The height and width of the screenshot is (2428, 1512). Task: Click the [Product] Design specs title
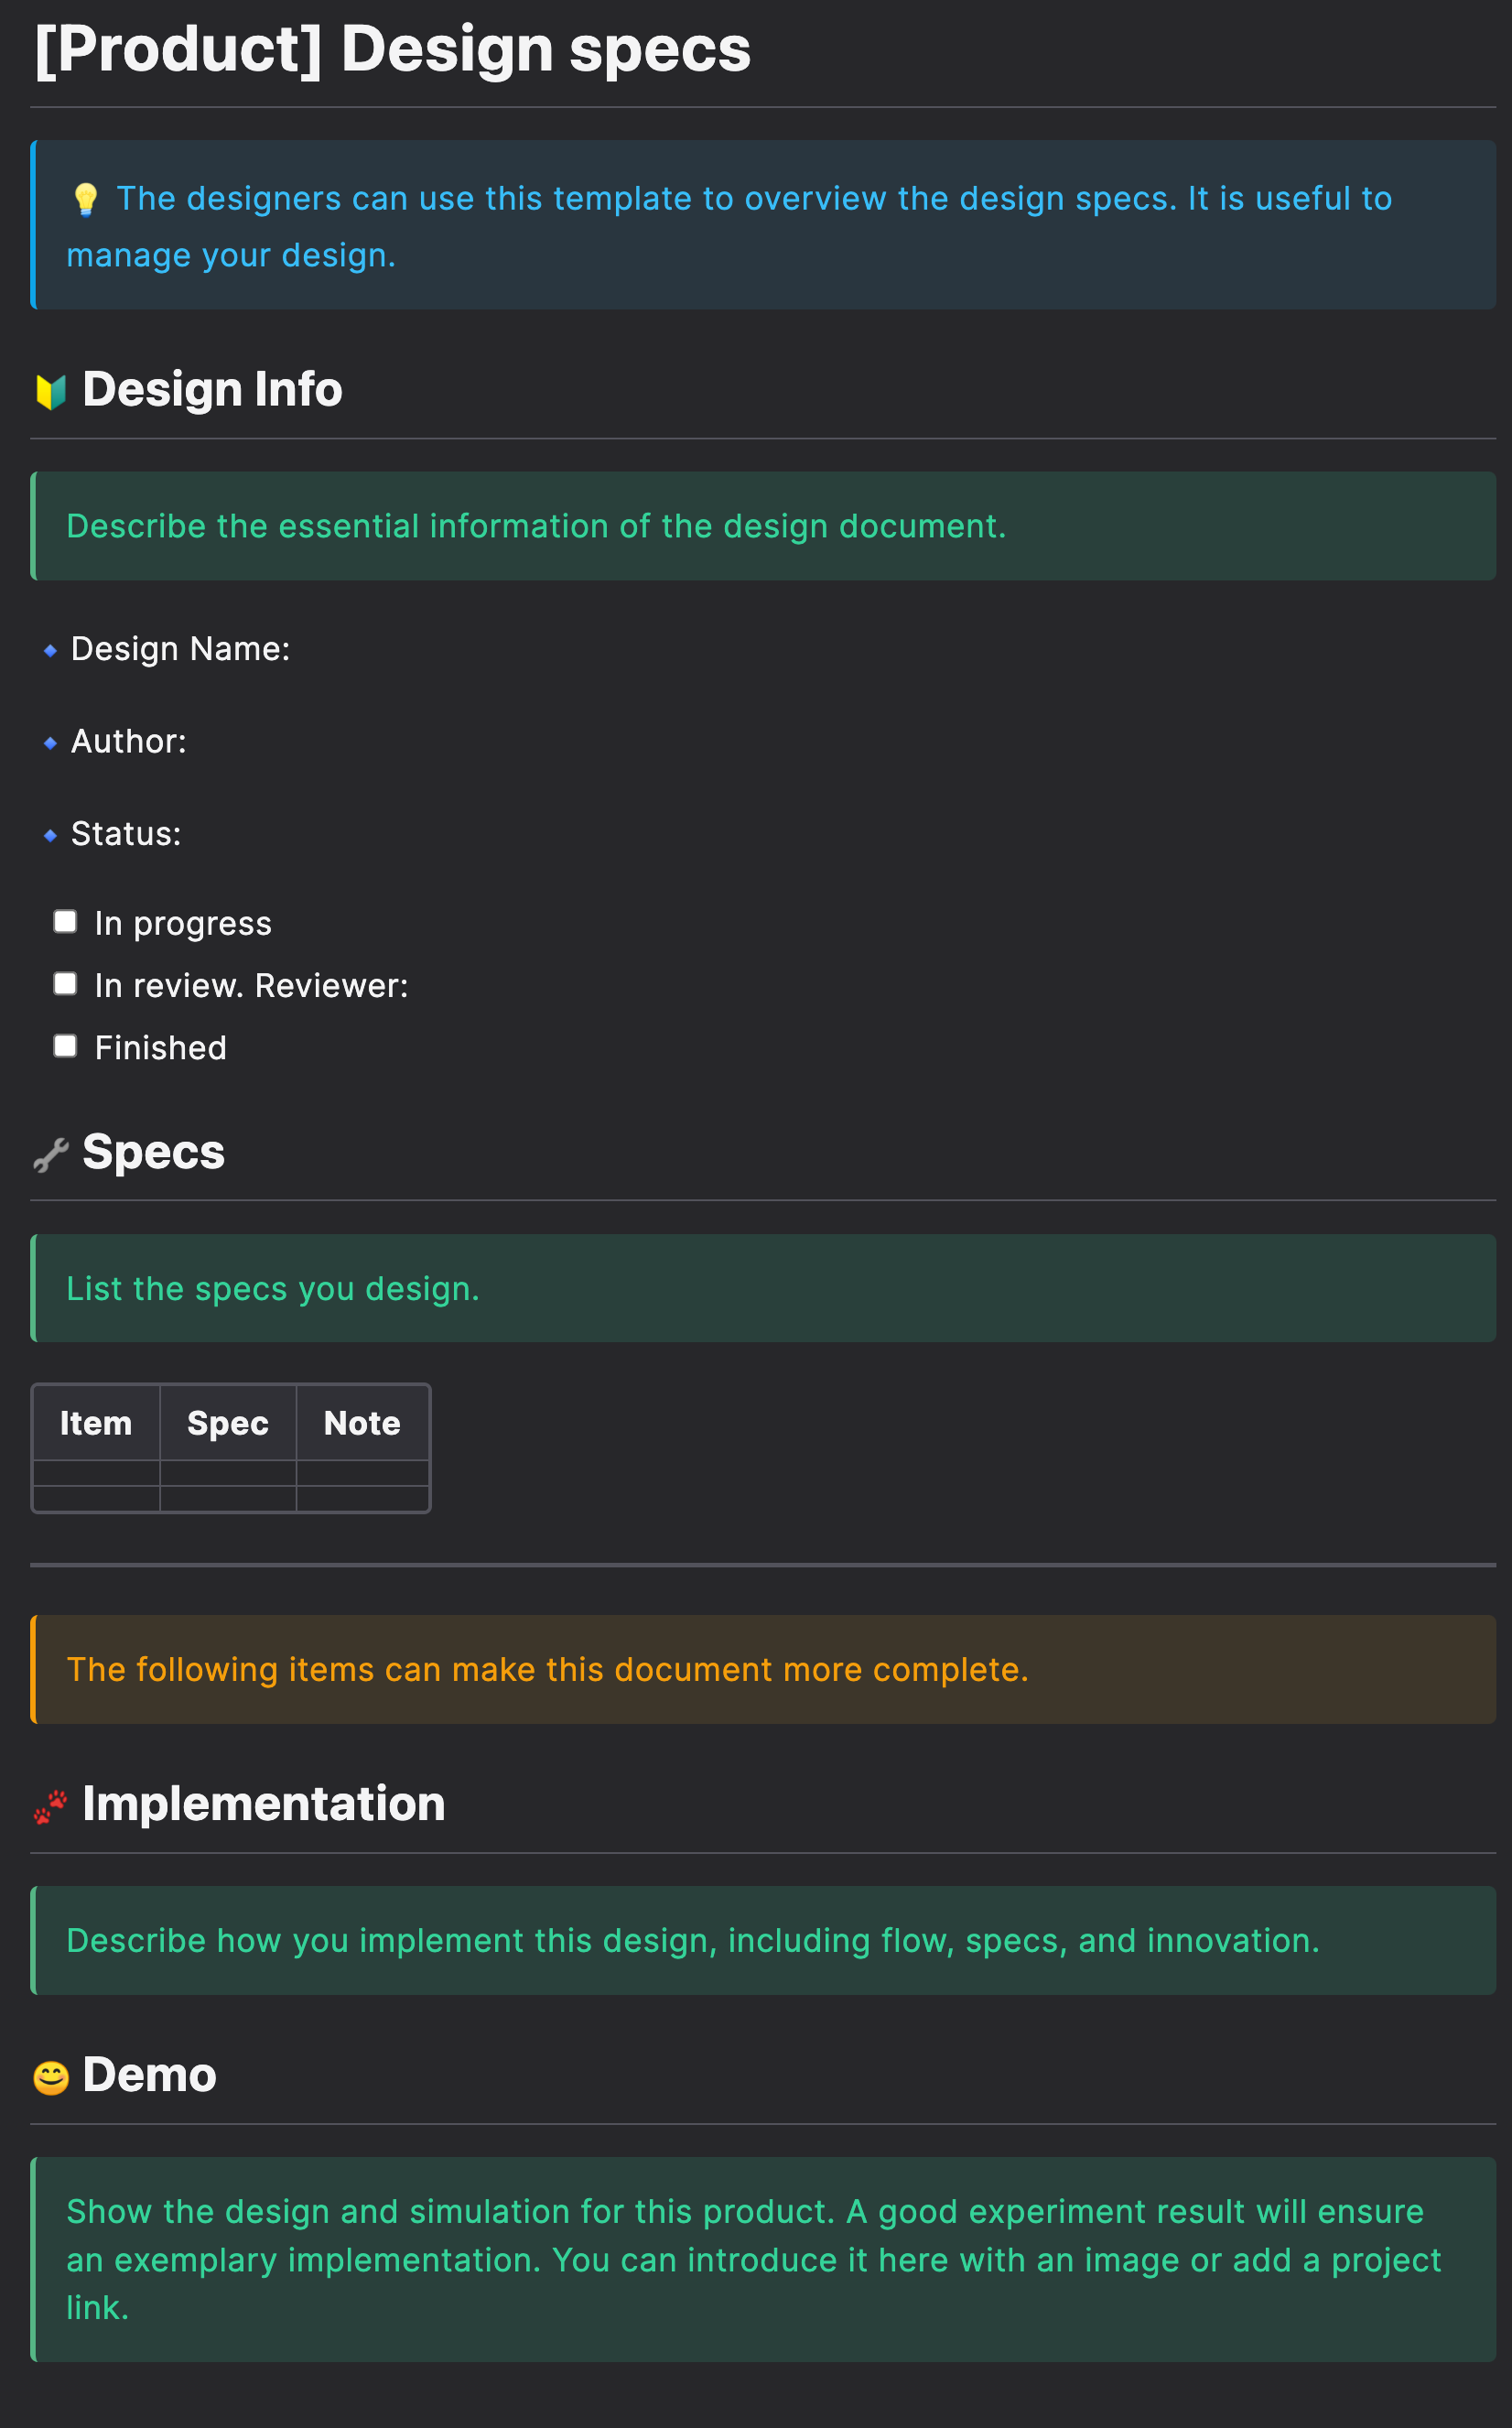click(392, 49)
